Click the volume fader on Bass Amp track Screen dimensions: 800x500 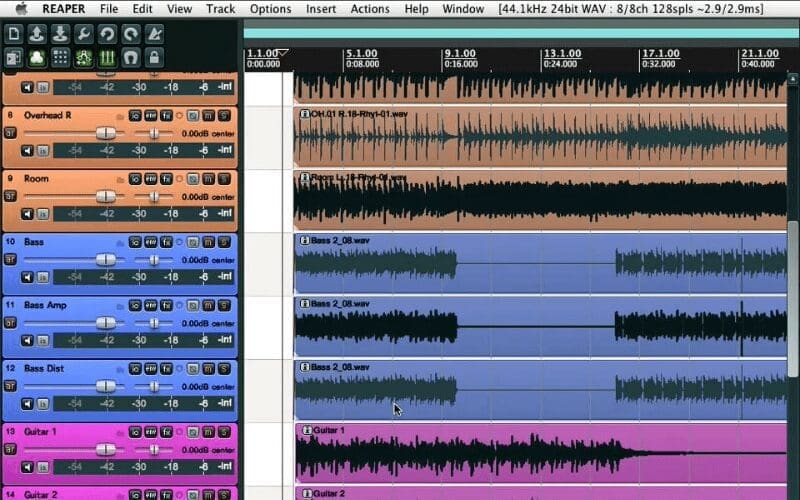(x=106, y=323)
